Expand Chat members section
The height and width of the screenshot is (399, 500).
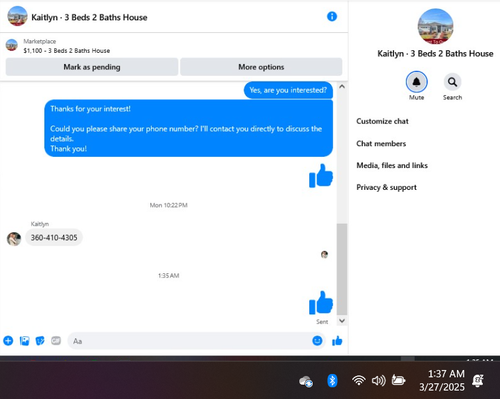click(x=381, y=144)
